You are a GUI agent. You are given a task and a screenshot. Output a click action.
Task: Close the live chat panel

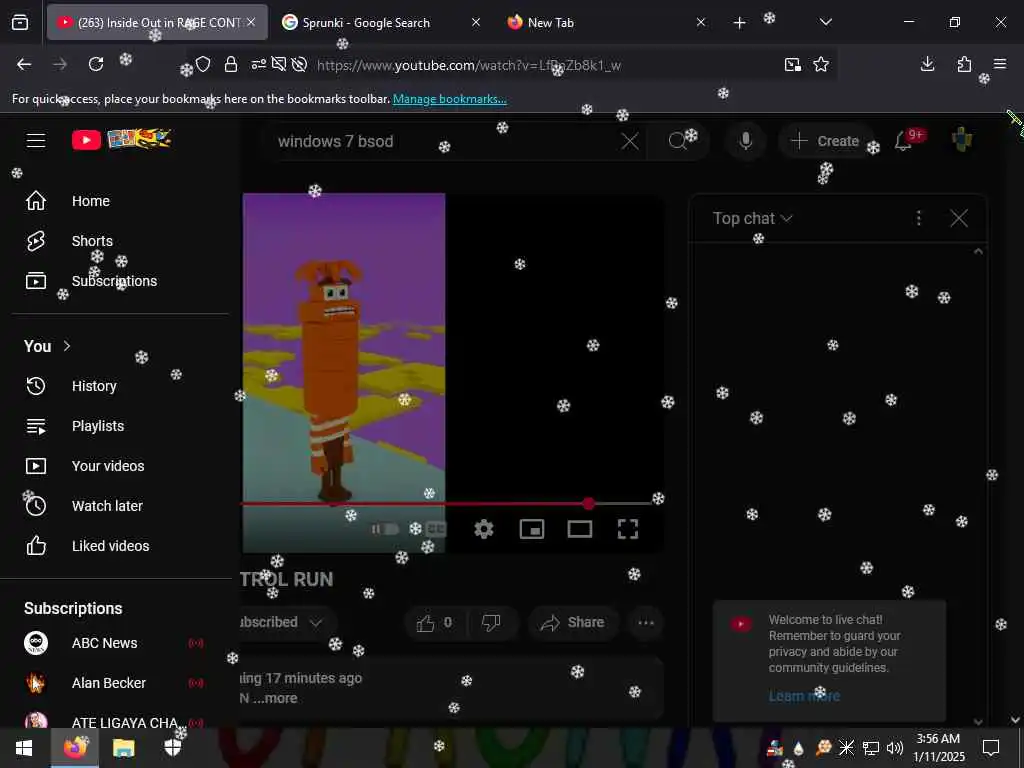tap(959, 218)
